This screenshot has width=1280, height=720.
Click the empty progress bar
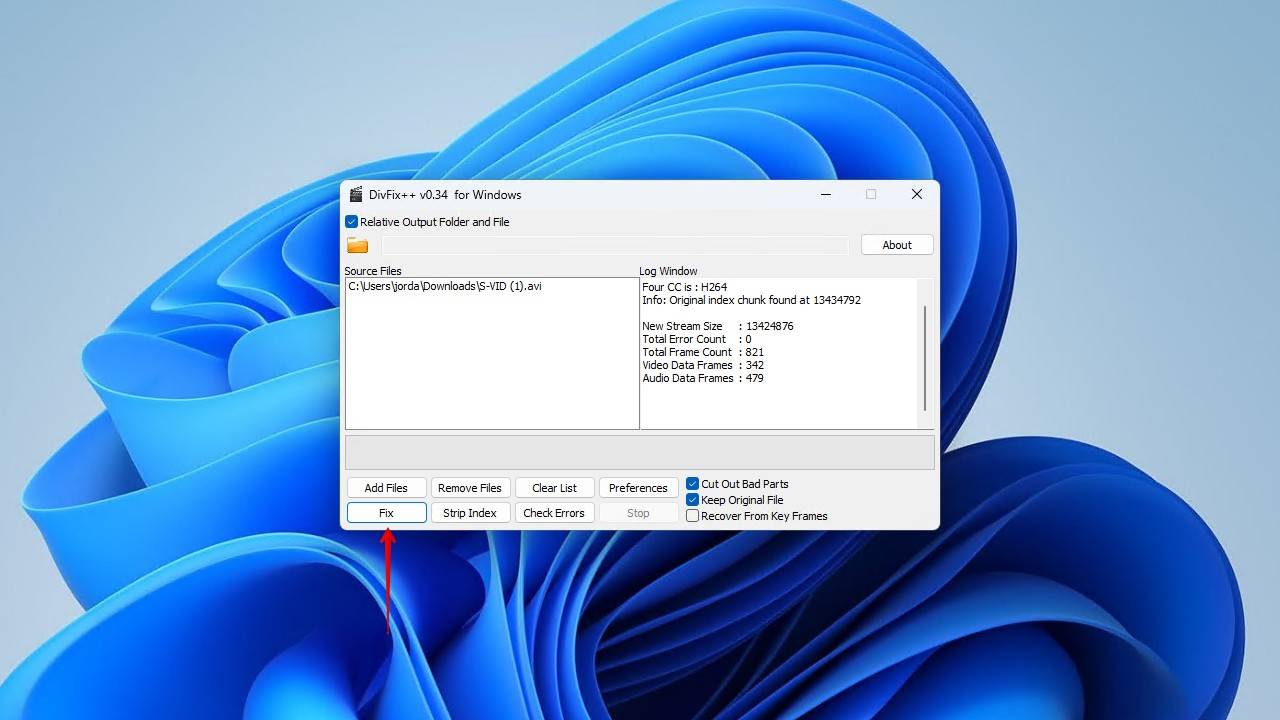[639, 452]
